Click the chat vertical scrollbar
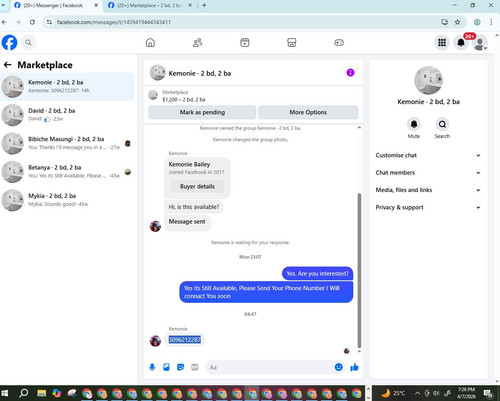This screenshot has height=401, width=500. (359, 270)
